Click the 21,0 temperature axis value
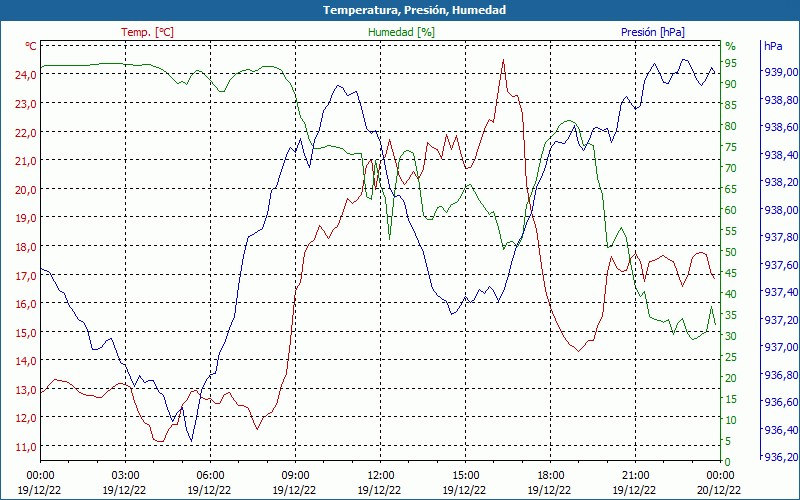The image size is (800, 500). point(24,161)
